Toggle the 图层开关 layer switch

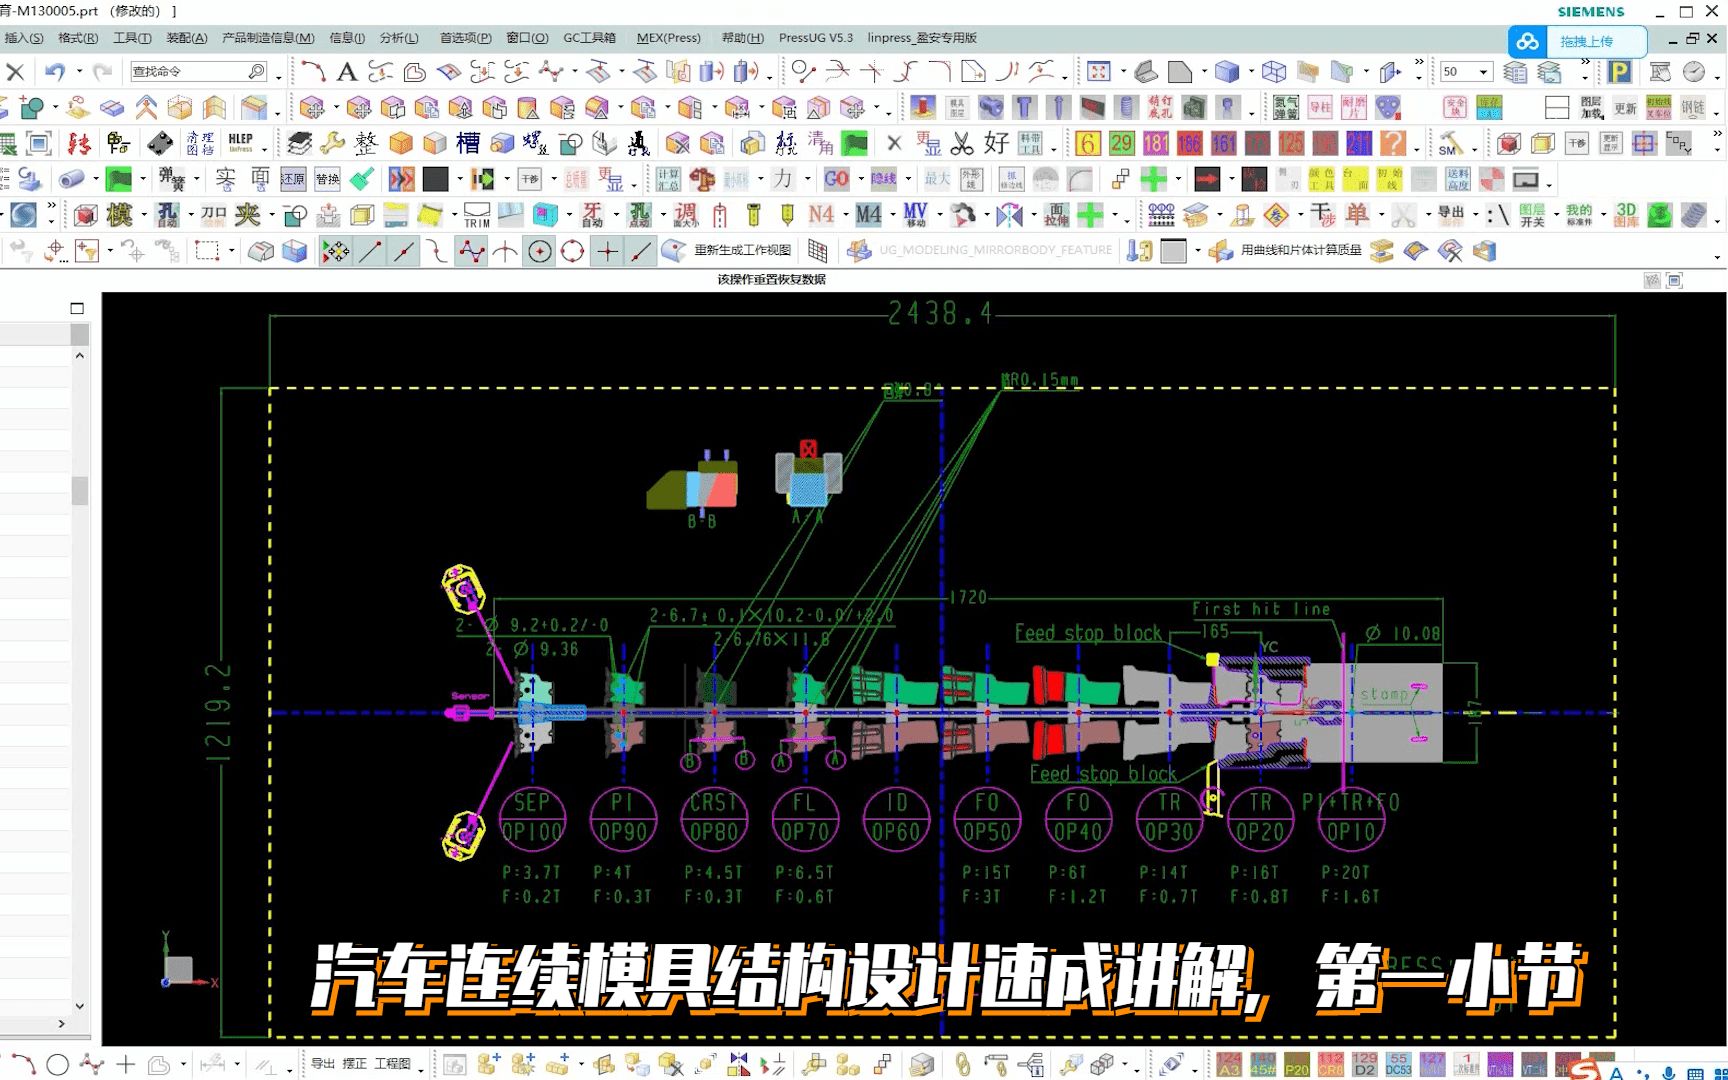(1532, 215)
